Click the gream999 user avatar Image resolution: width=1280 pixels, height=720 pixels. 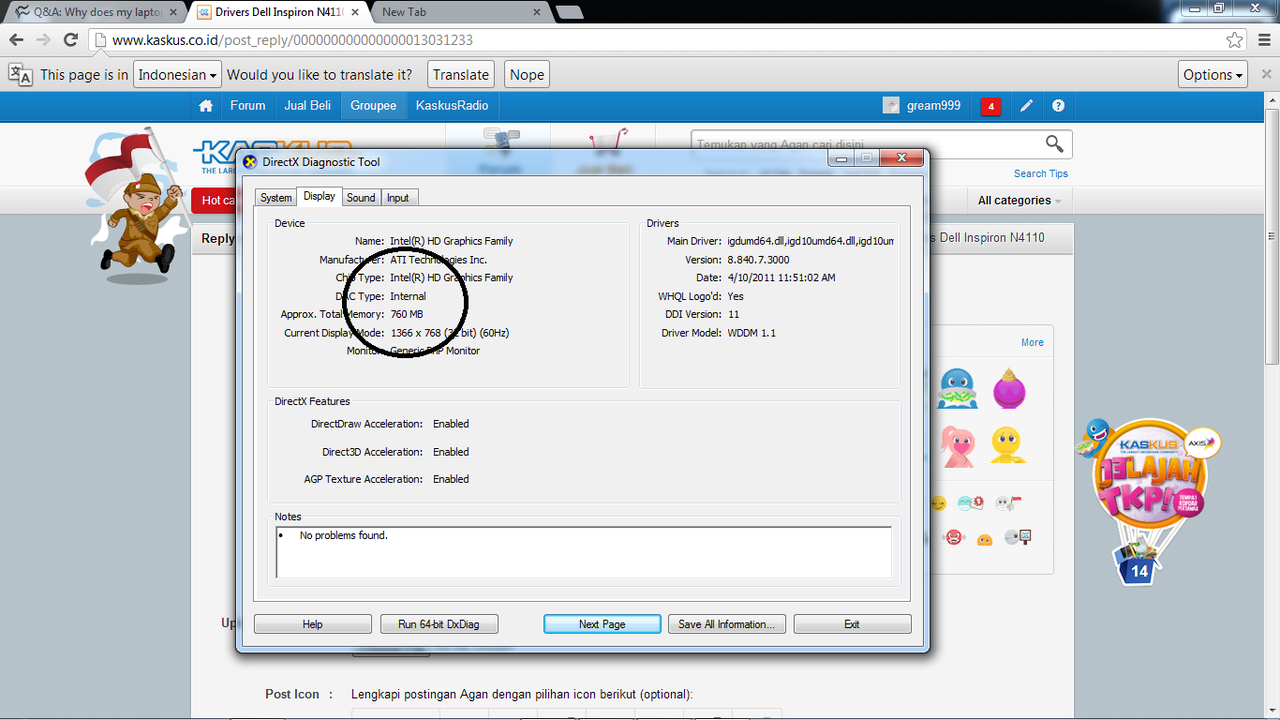tap(891, 106)
